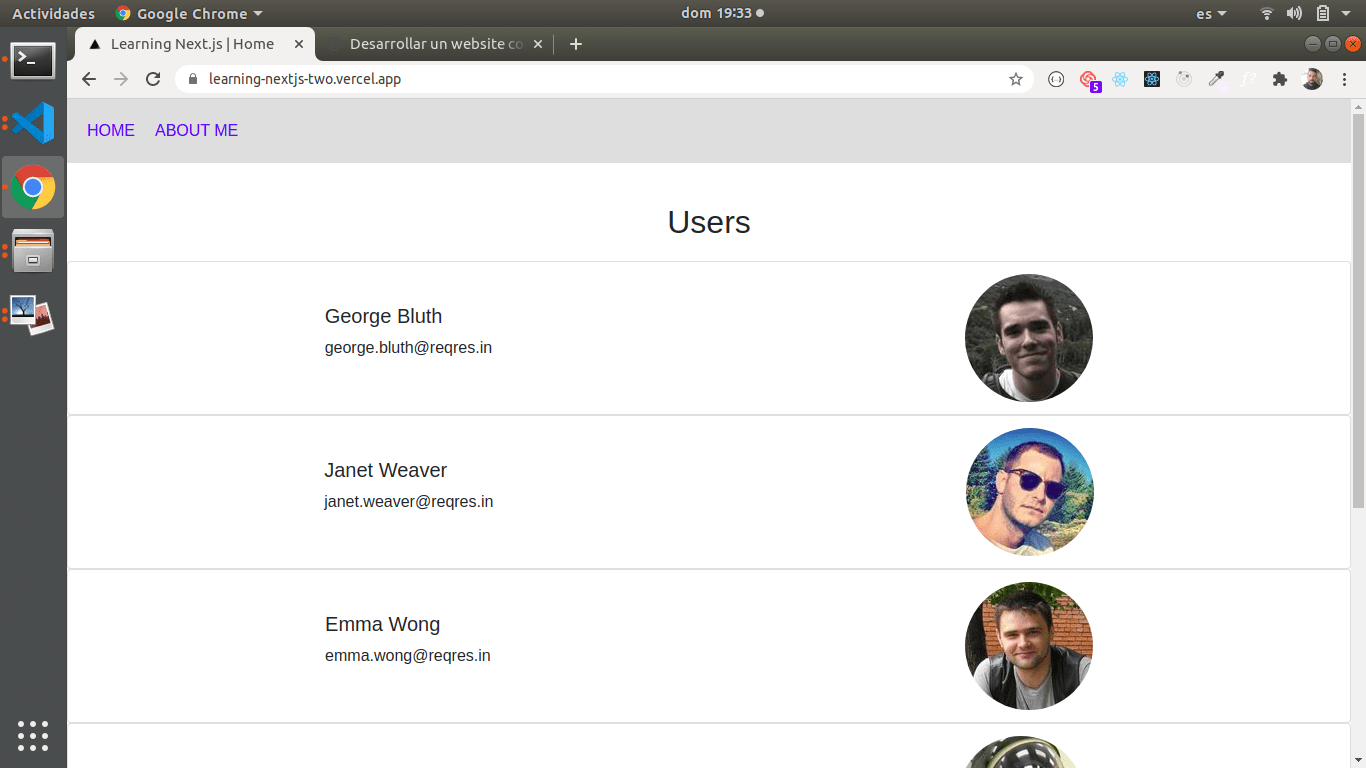Open Terminal from the Ubuntu dock
This screenshot has width=1366, height=768.
(x=33, y=60)
